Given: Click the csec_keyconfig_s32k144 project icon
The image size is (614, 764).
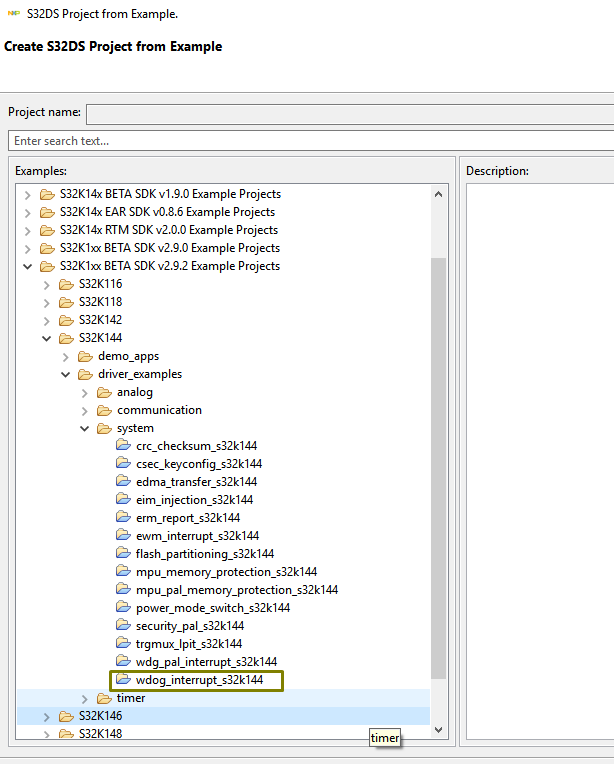Looking at the screenshot, I should (123, 463).
